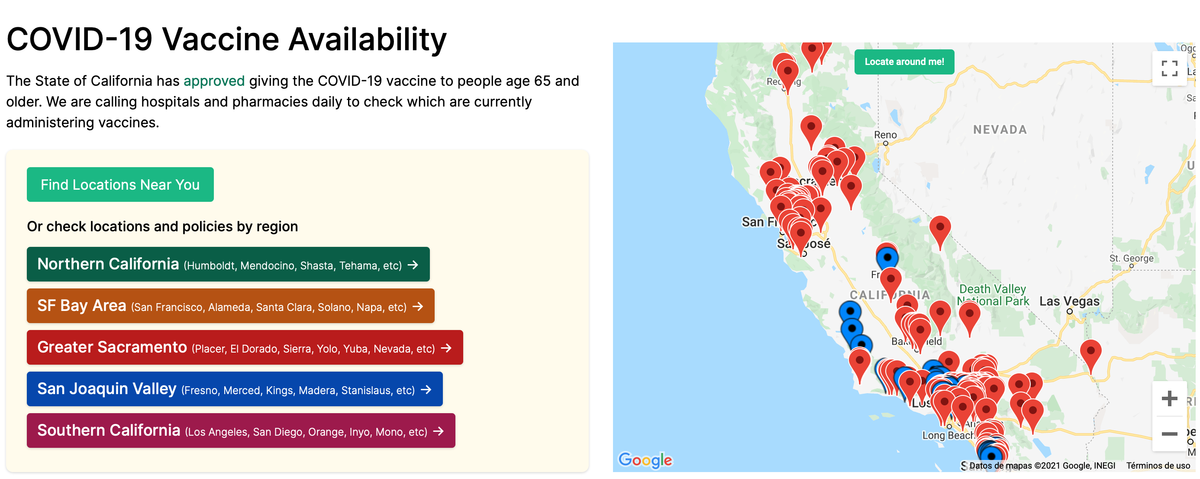This screenshot has height=479, width=1200.
Task: Click the red pin north of Death Valley
Action: 940,231
